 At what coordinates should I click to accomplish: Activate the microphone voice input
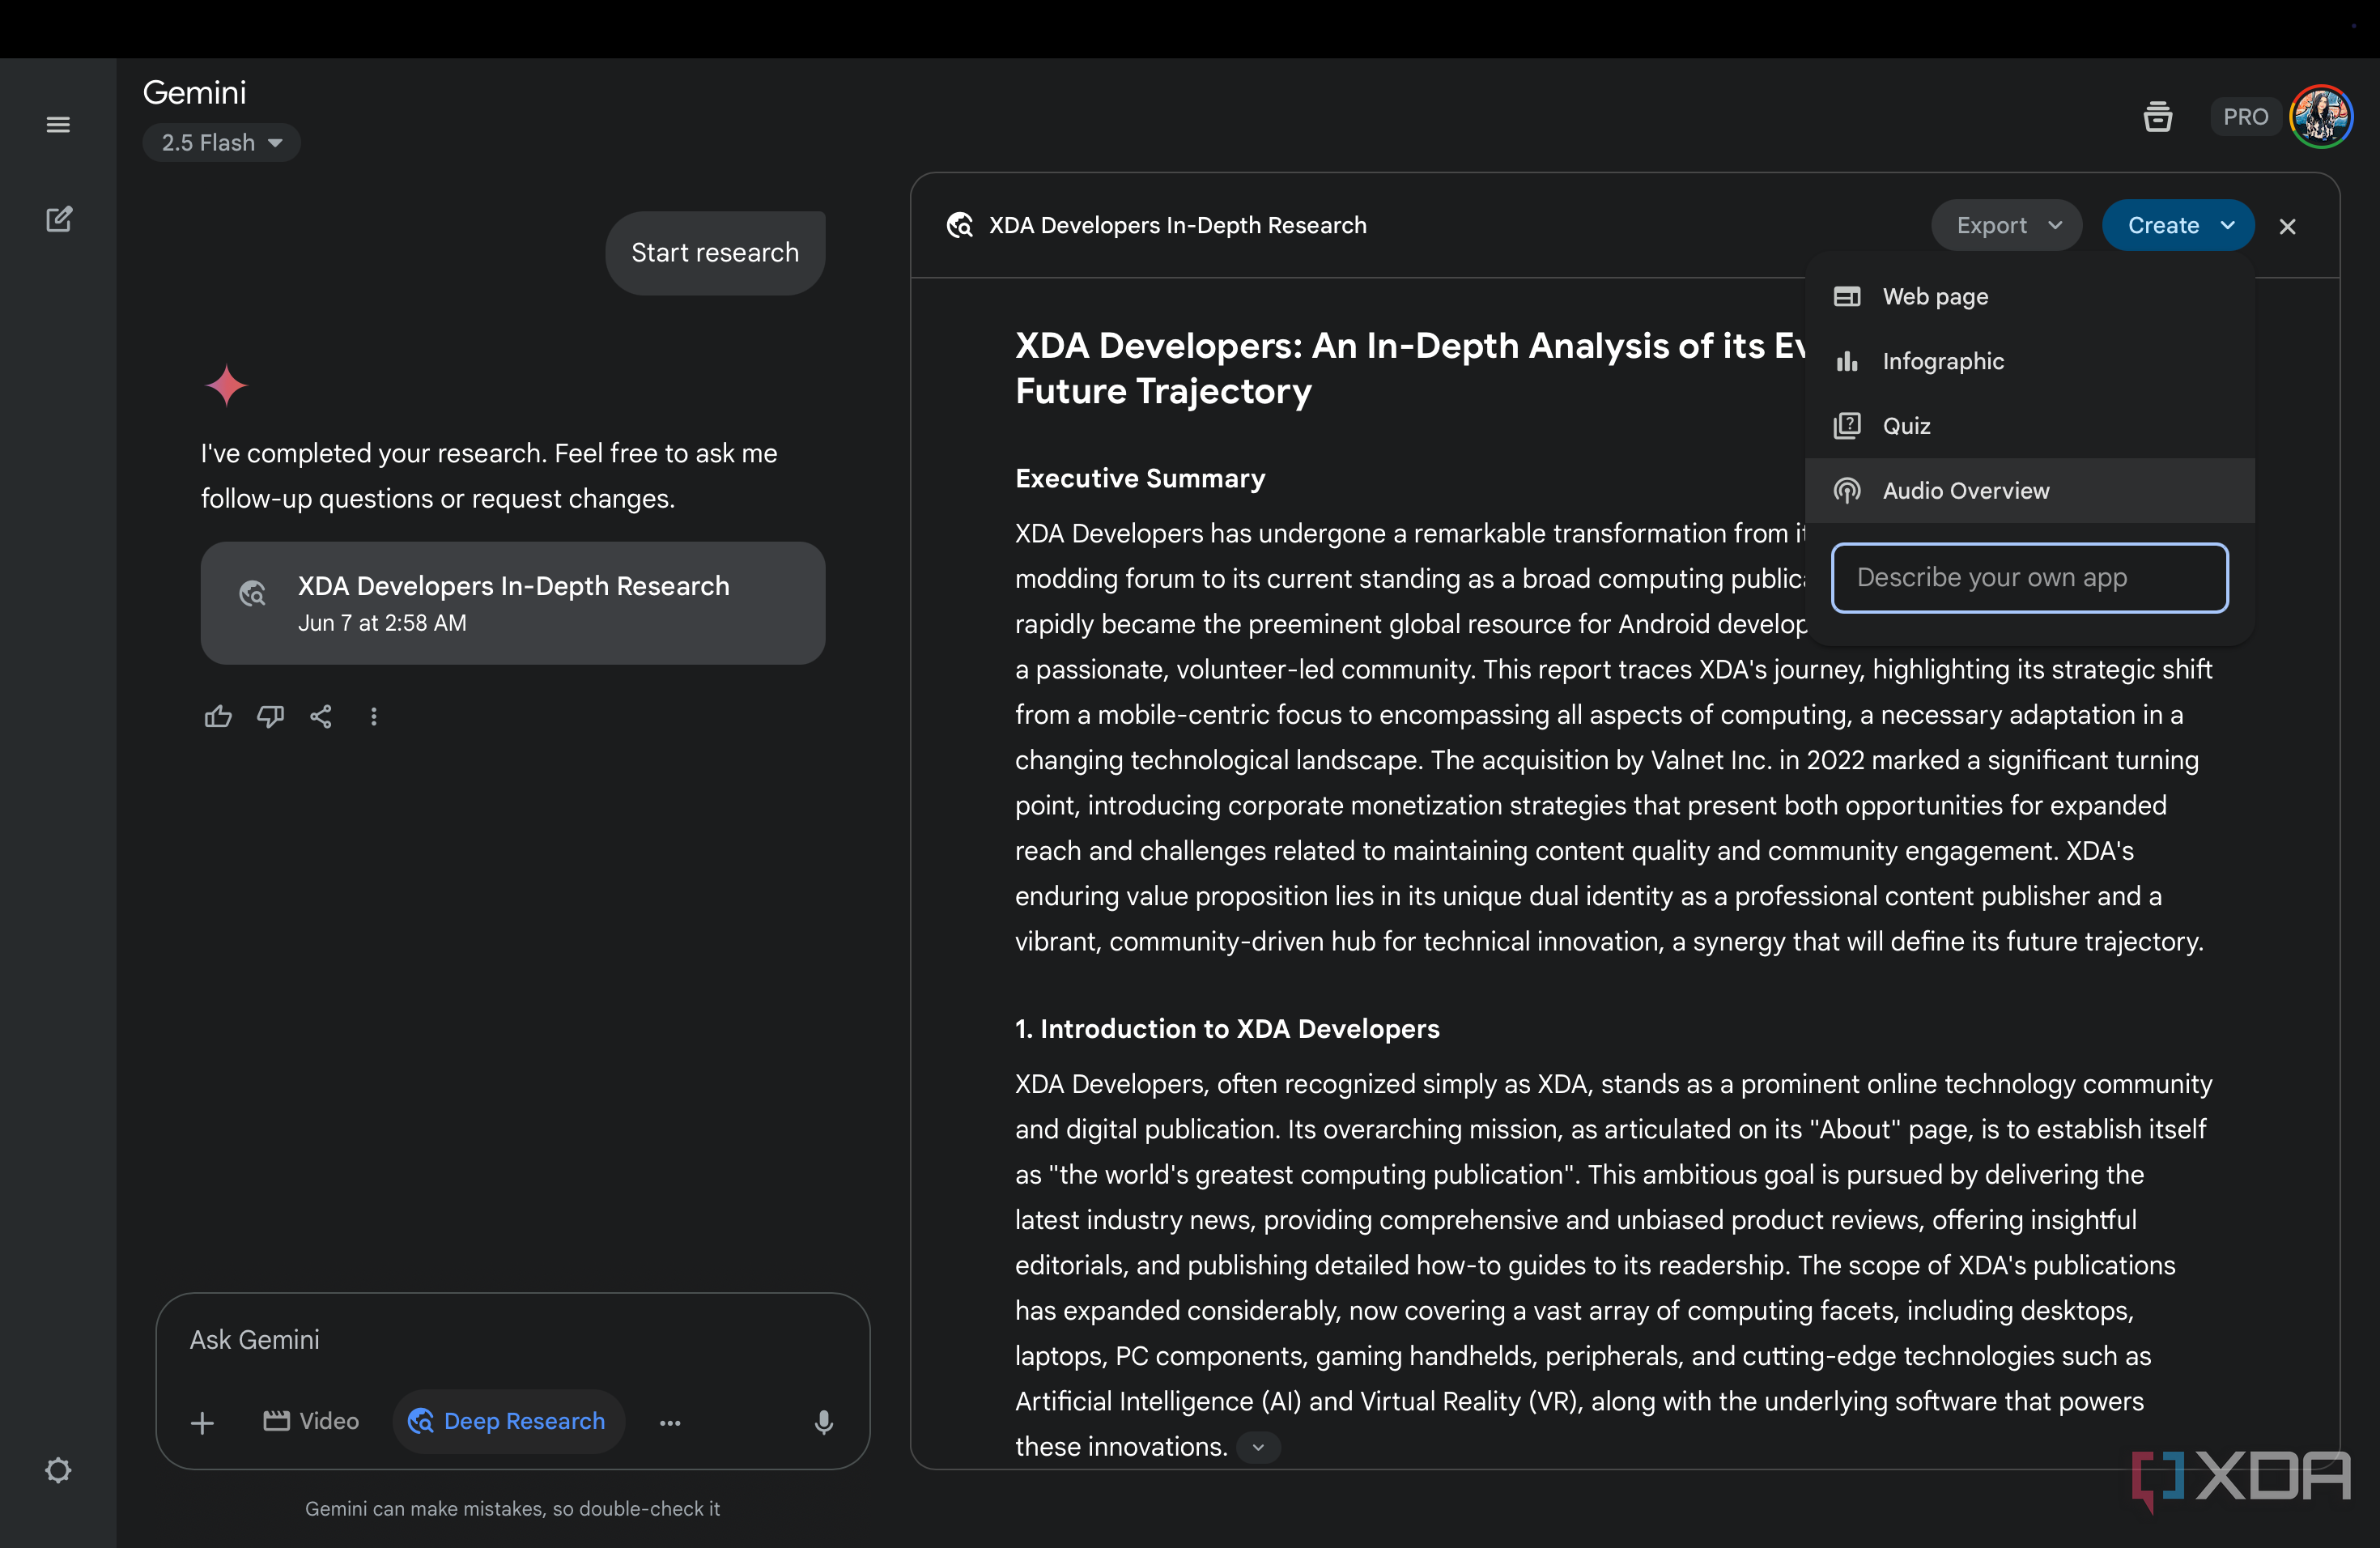[x=823, y=1422]
